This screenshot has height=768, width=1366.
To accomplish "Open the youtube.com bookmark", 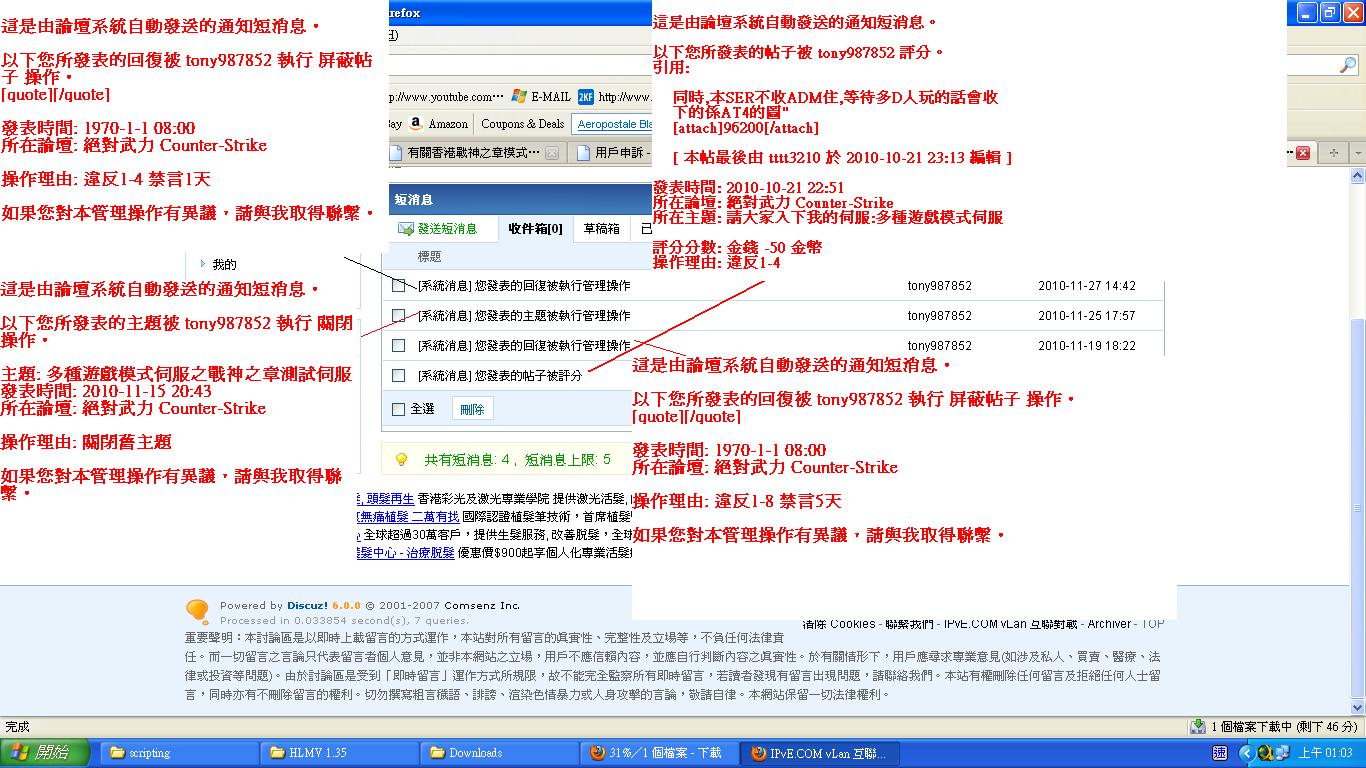I will coord(446,97).
